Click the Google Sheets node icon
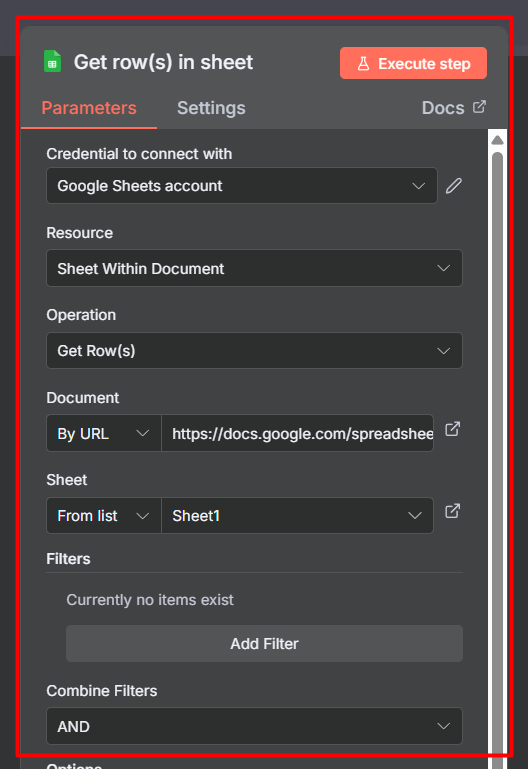528x769 pixels. click(52, 62)
